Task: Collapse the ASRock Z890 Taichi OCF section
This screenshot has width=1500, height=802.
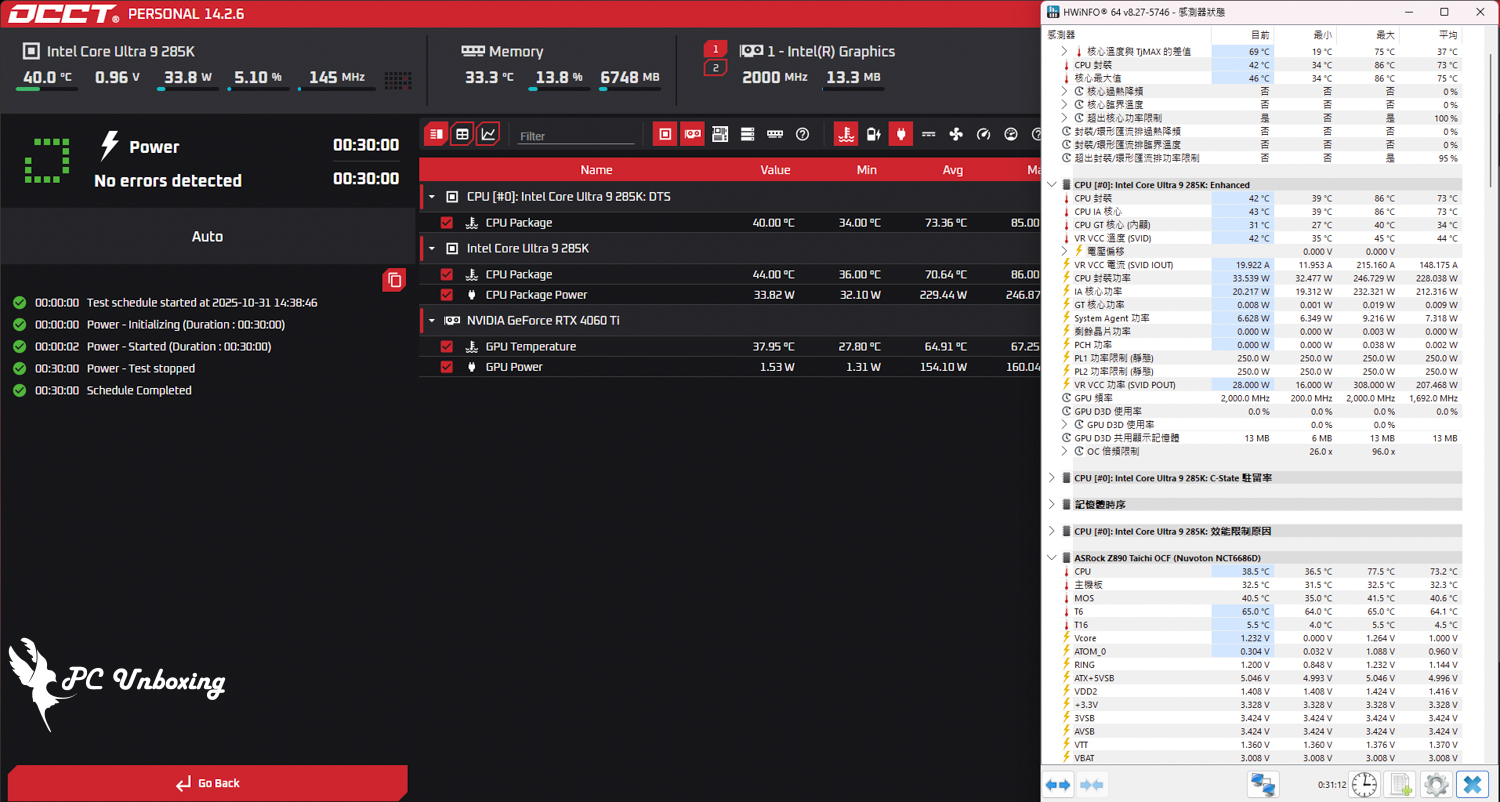Action: (1052, 558)
